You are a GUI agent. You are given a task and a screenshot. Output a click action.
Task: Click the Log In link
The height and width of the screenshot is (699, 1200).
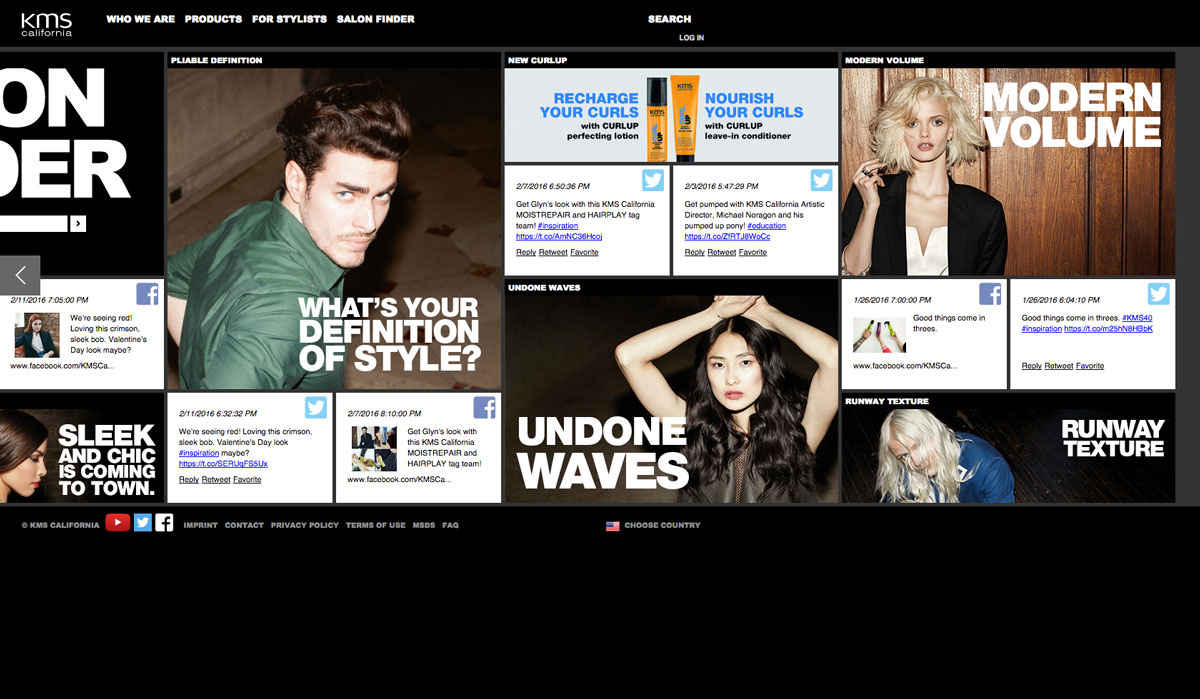(x=691, y=38)
